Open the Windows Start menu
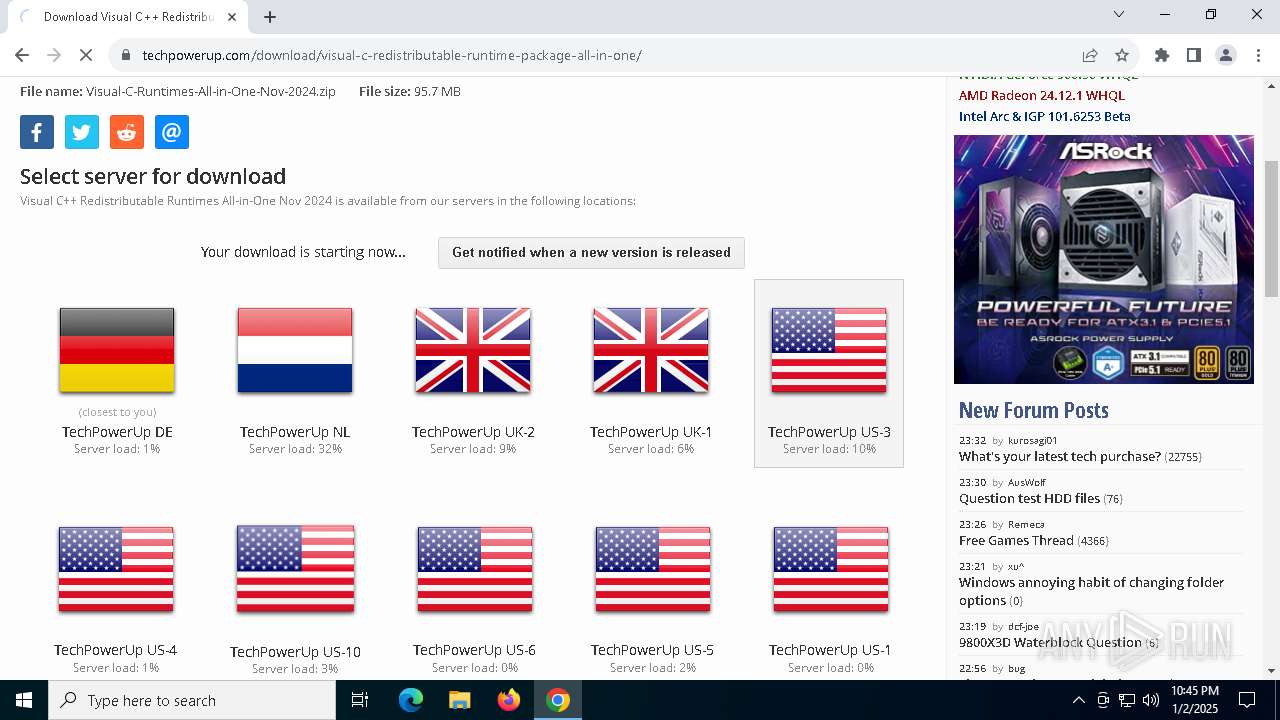 [x=24, y=700]
